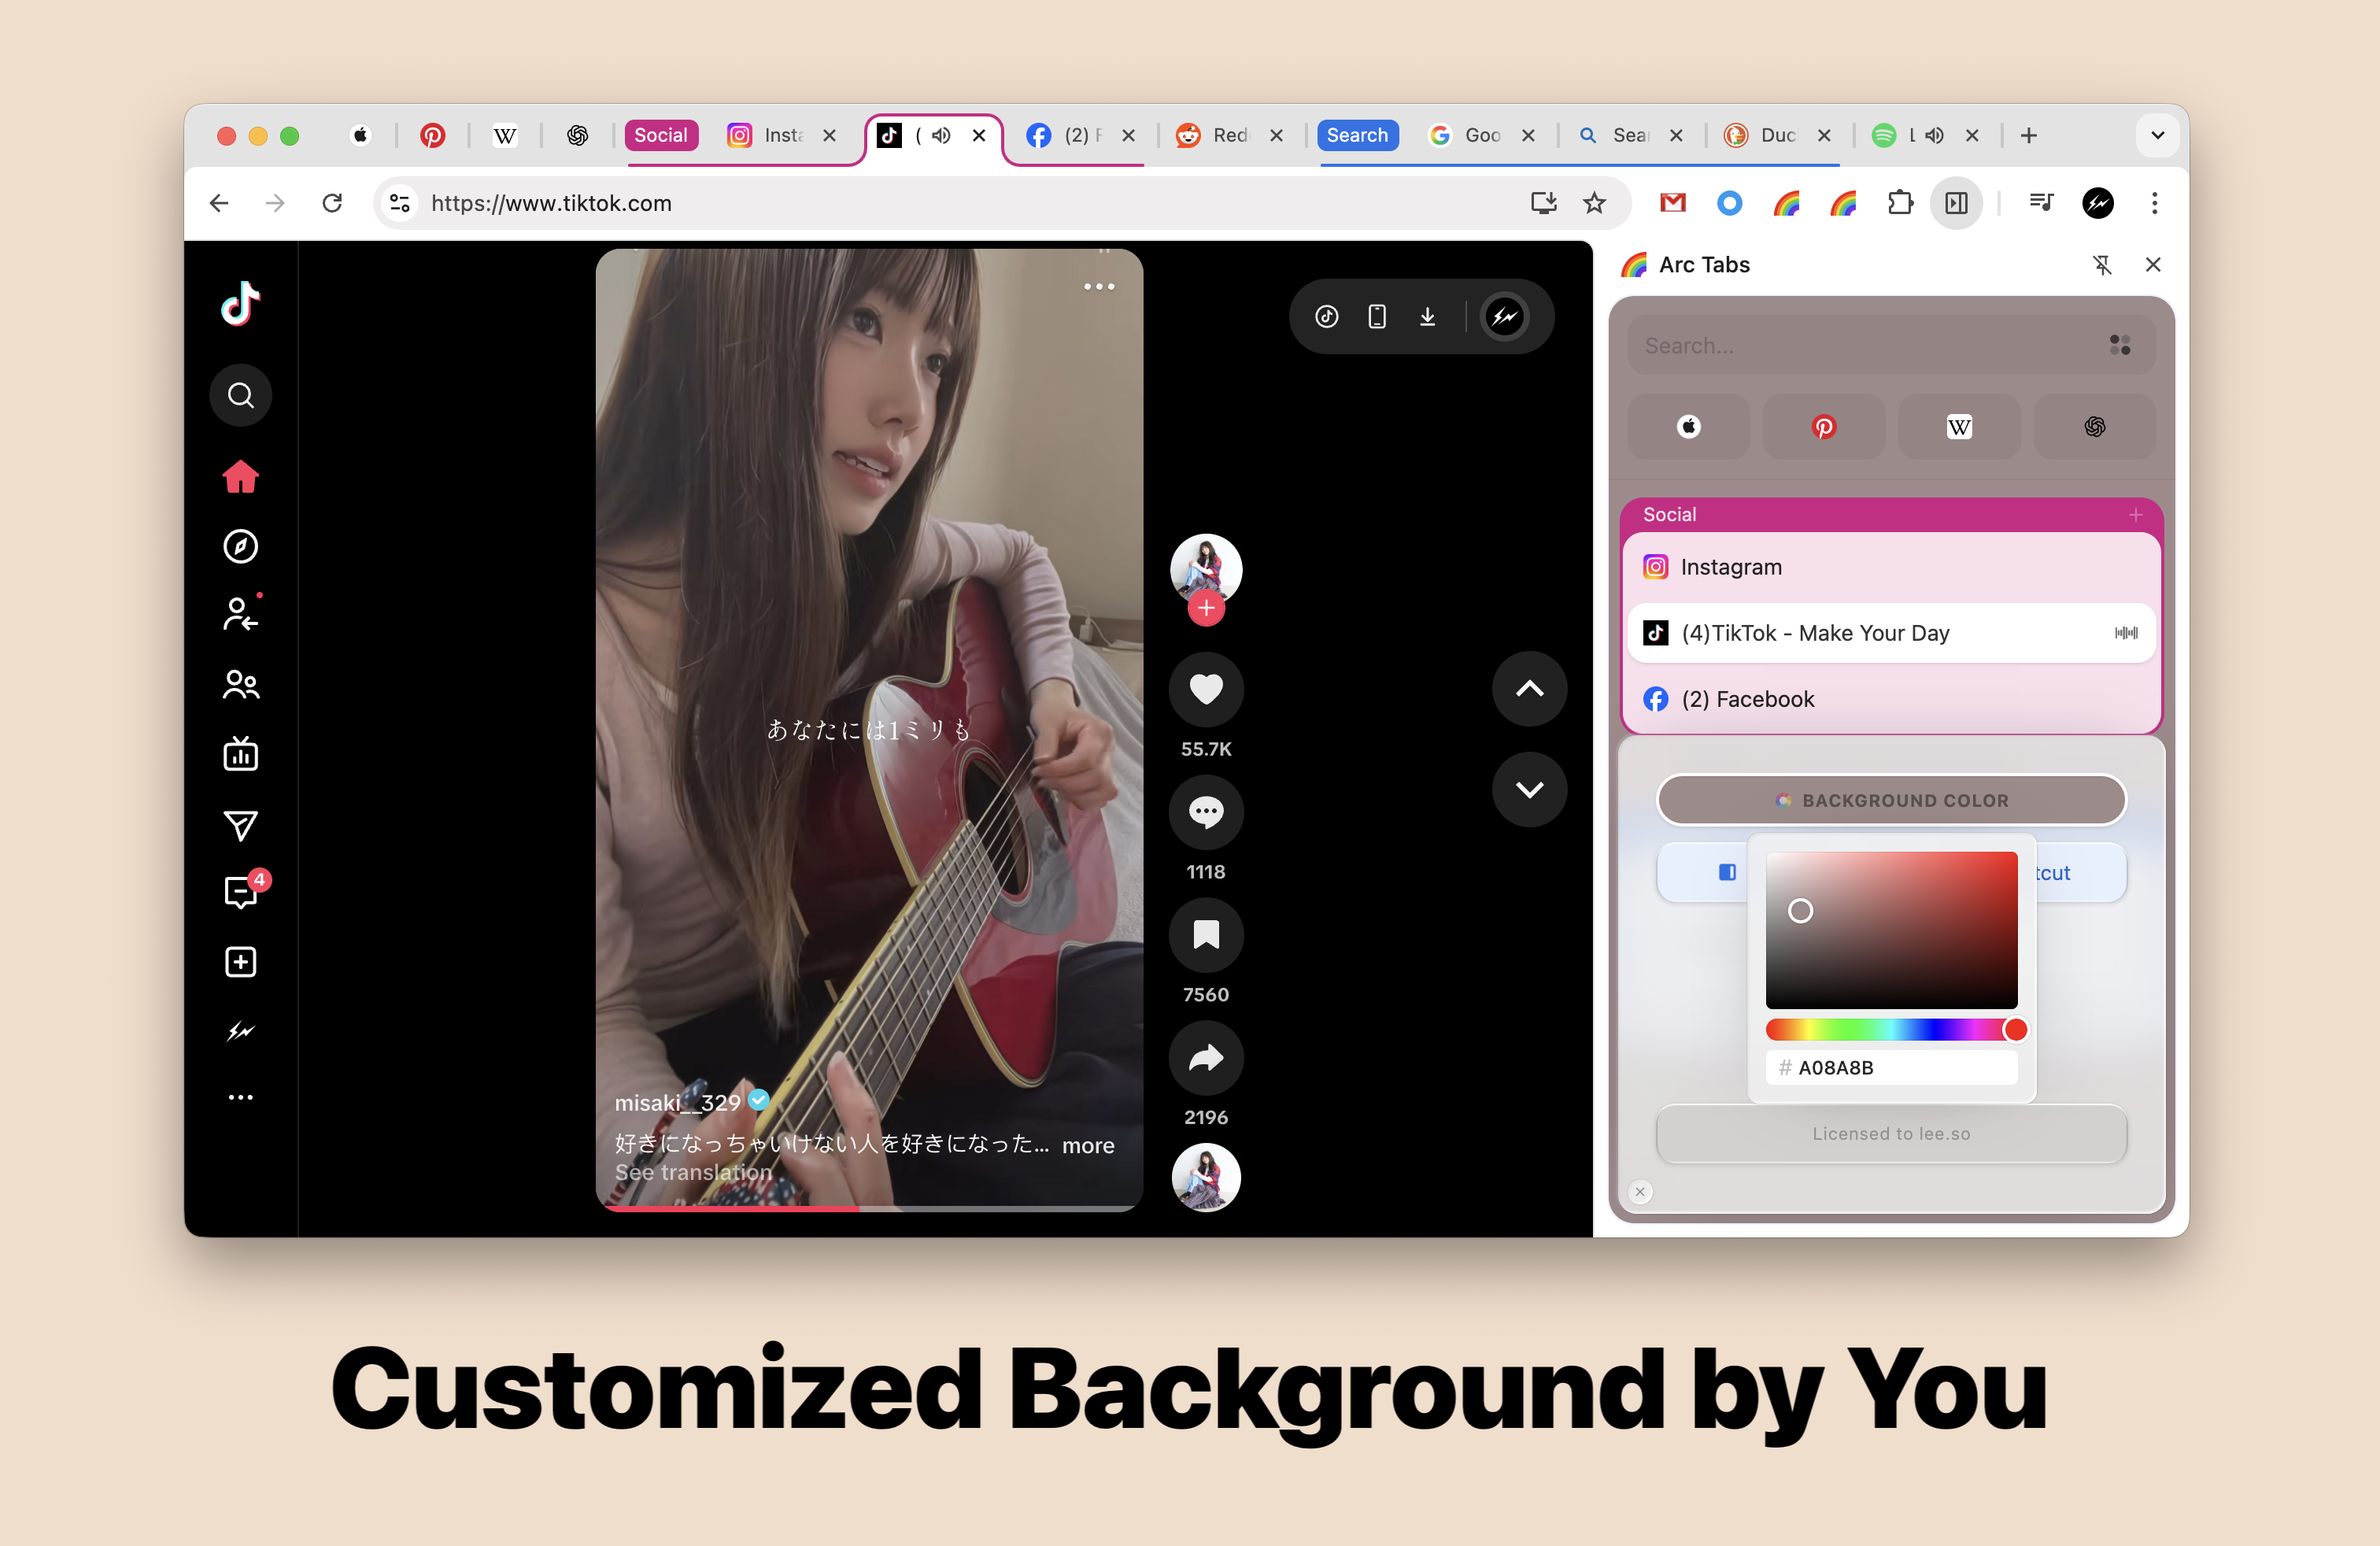2380x1546 pixels.
Task: Open the video options three dots
Action: tap(1099, 287)
